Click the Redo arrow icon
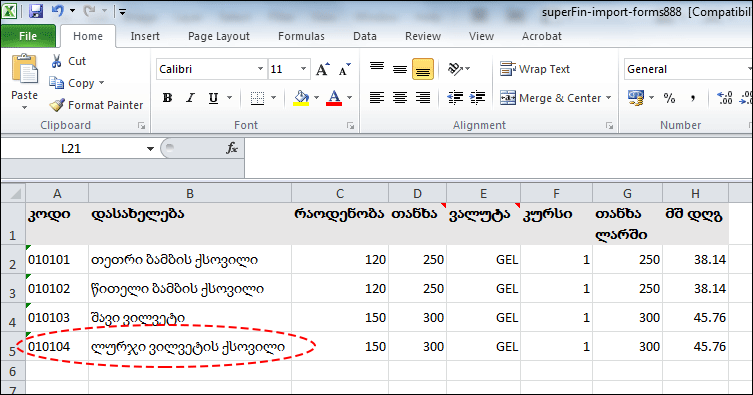This screenshot has height=395, width=753. coord(89,11)
